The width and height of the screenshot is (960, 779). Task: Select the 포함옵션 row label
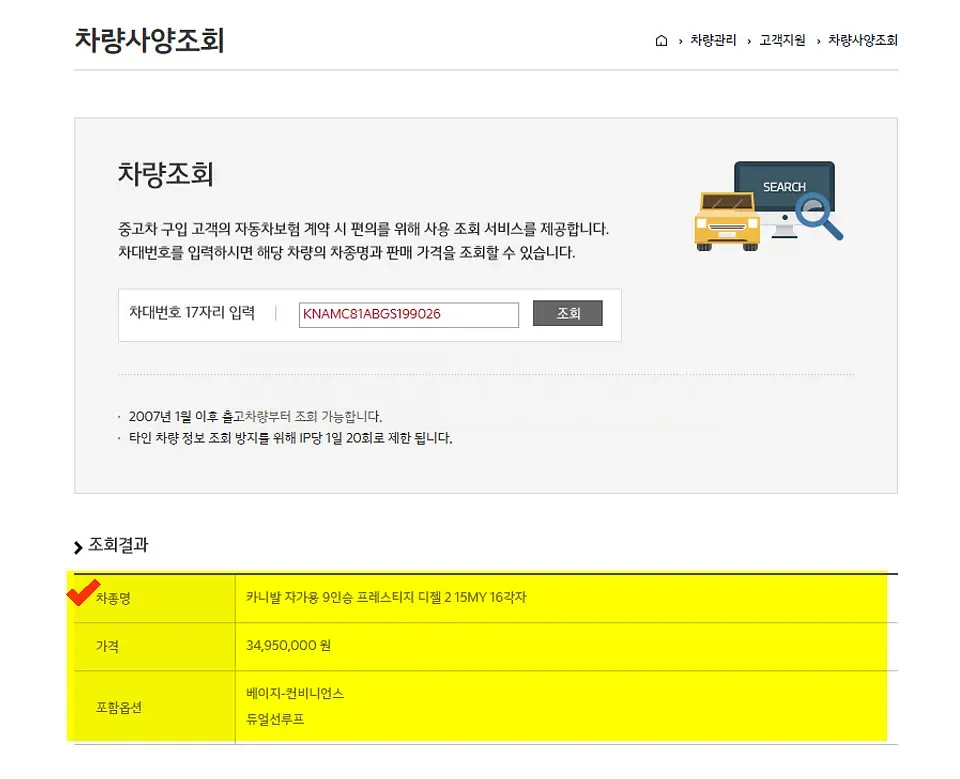click(x=119, y=707)
